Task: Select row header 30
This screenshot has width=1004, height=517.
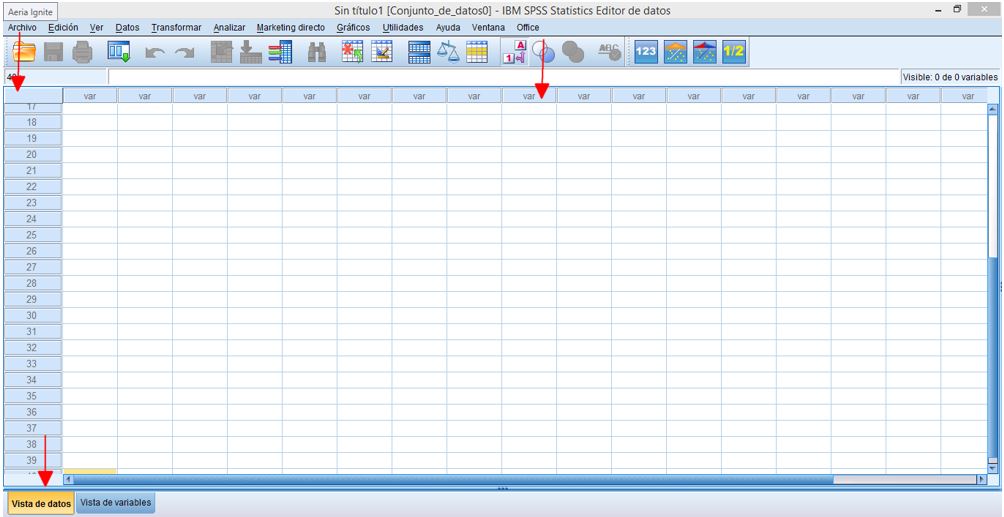Action: (33, 315)
